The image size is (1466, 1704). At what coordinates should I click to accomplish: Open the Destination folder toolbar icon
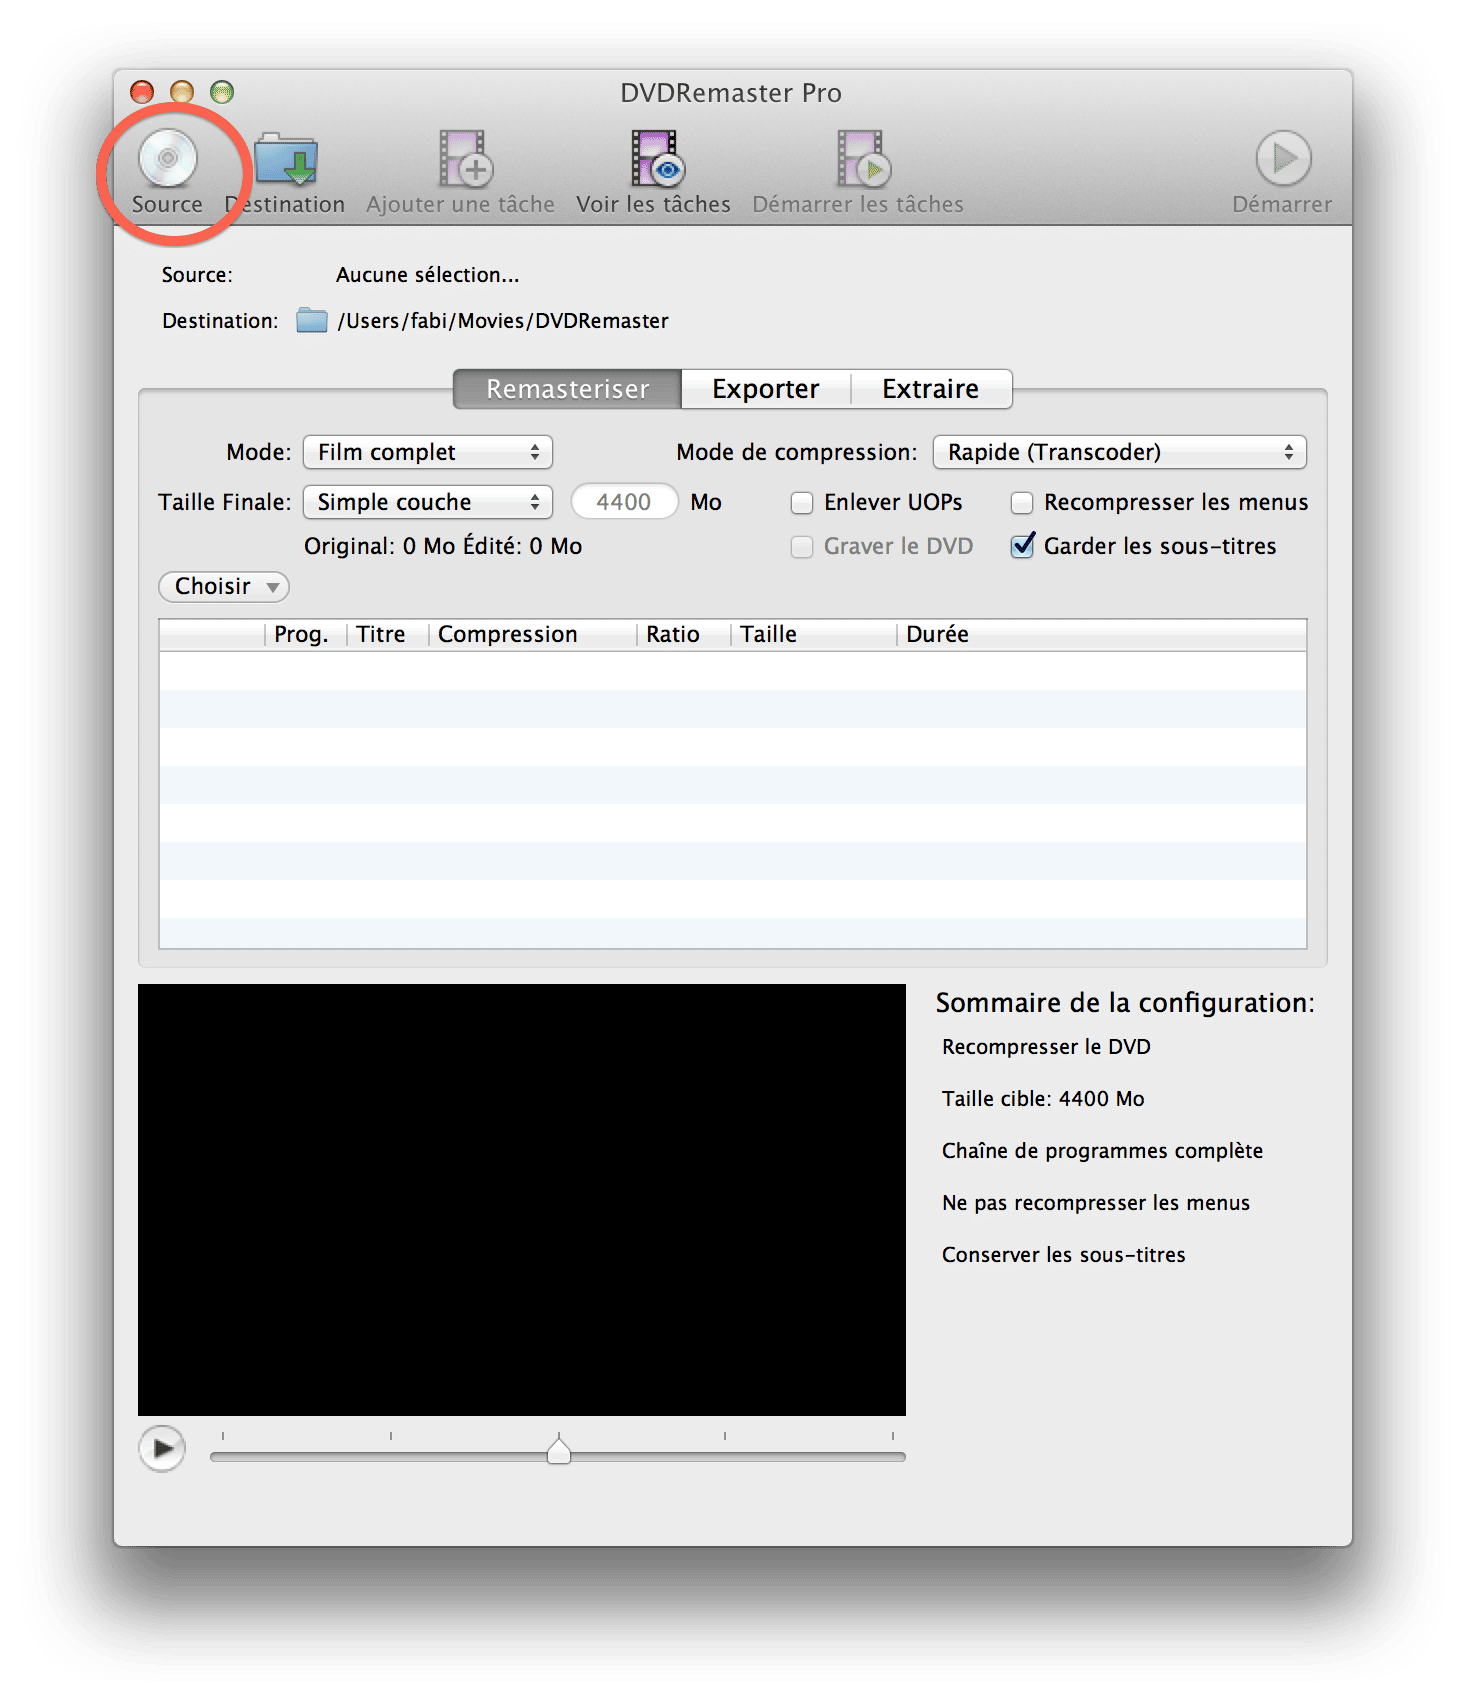pos(286,159)
